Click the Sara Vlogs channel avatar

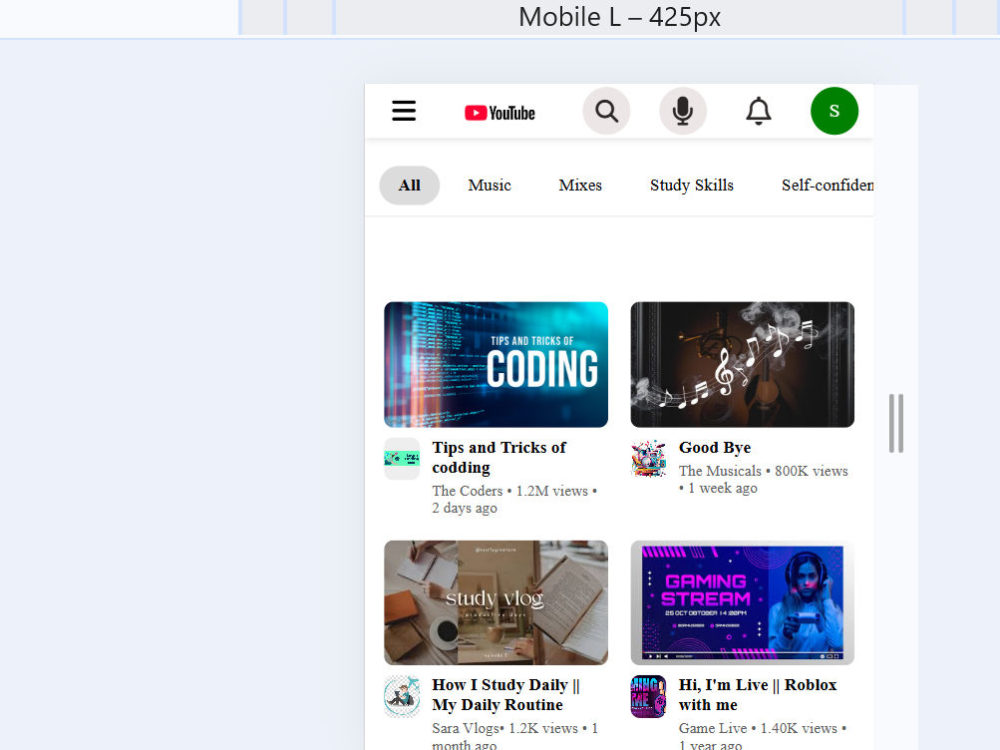tap(402, 696)
